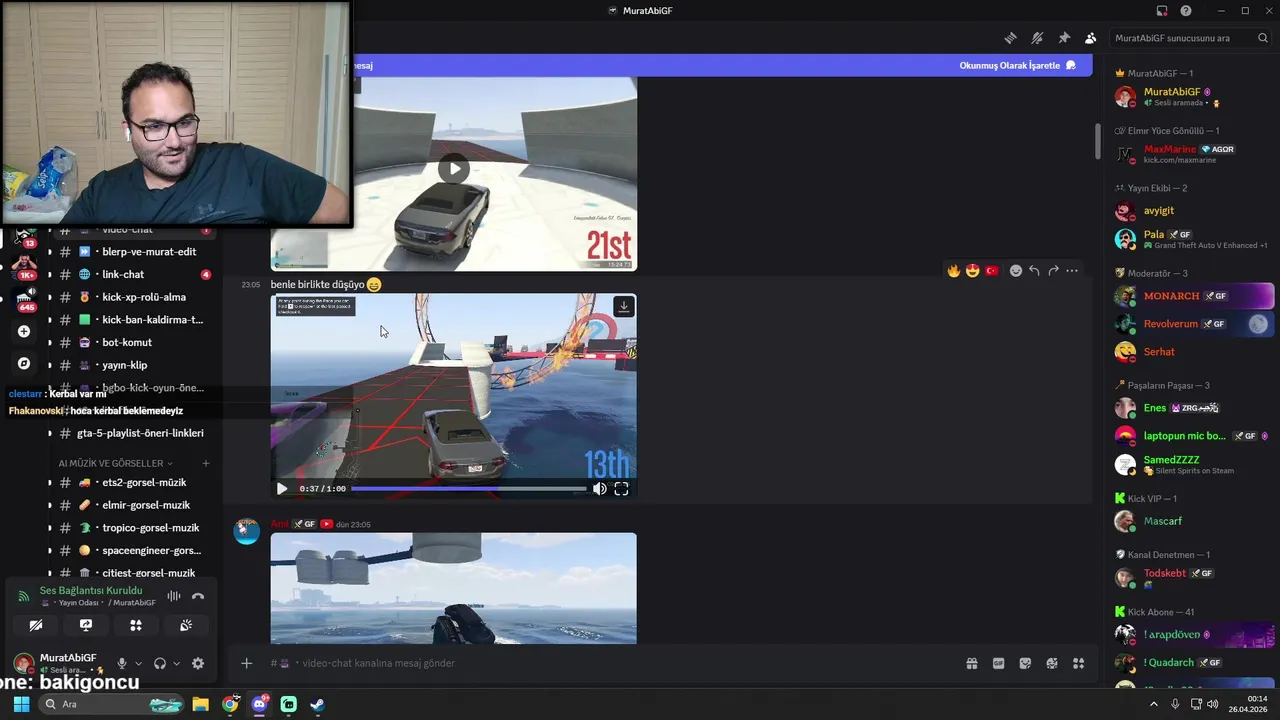Open MONARCH member profile

click(1192, 296)
